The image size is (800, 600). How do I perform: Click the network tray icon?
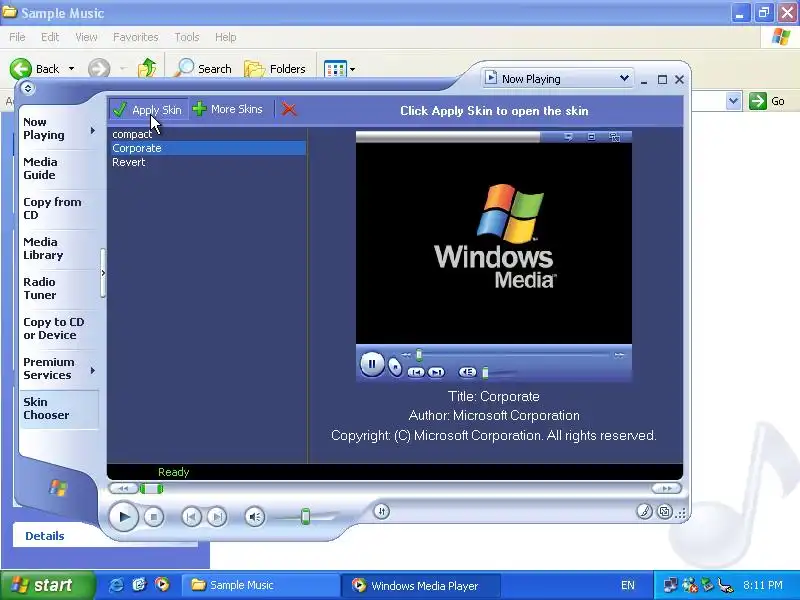[670, 585]
